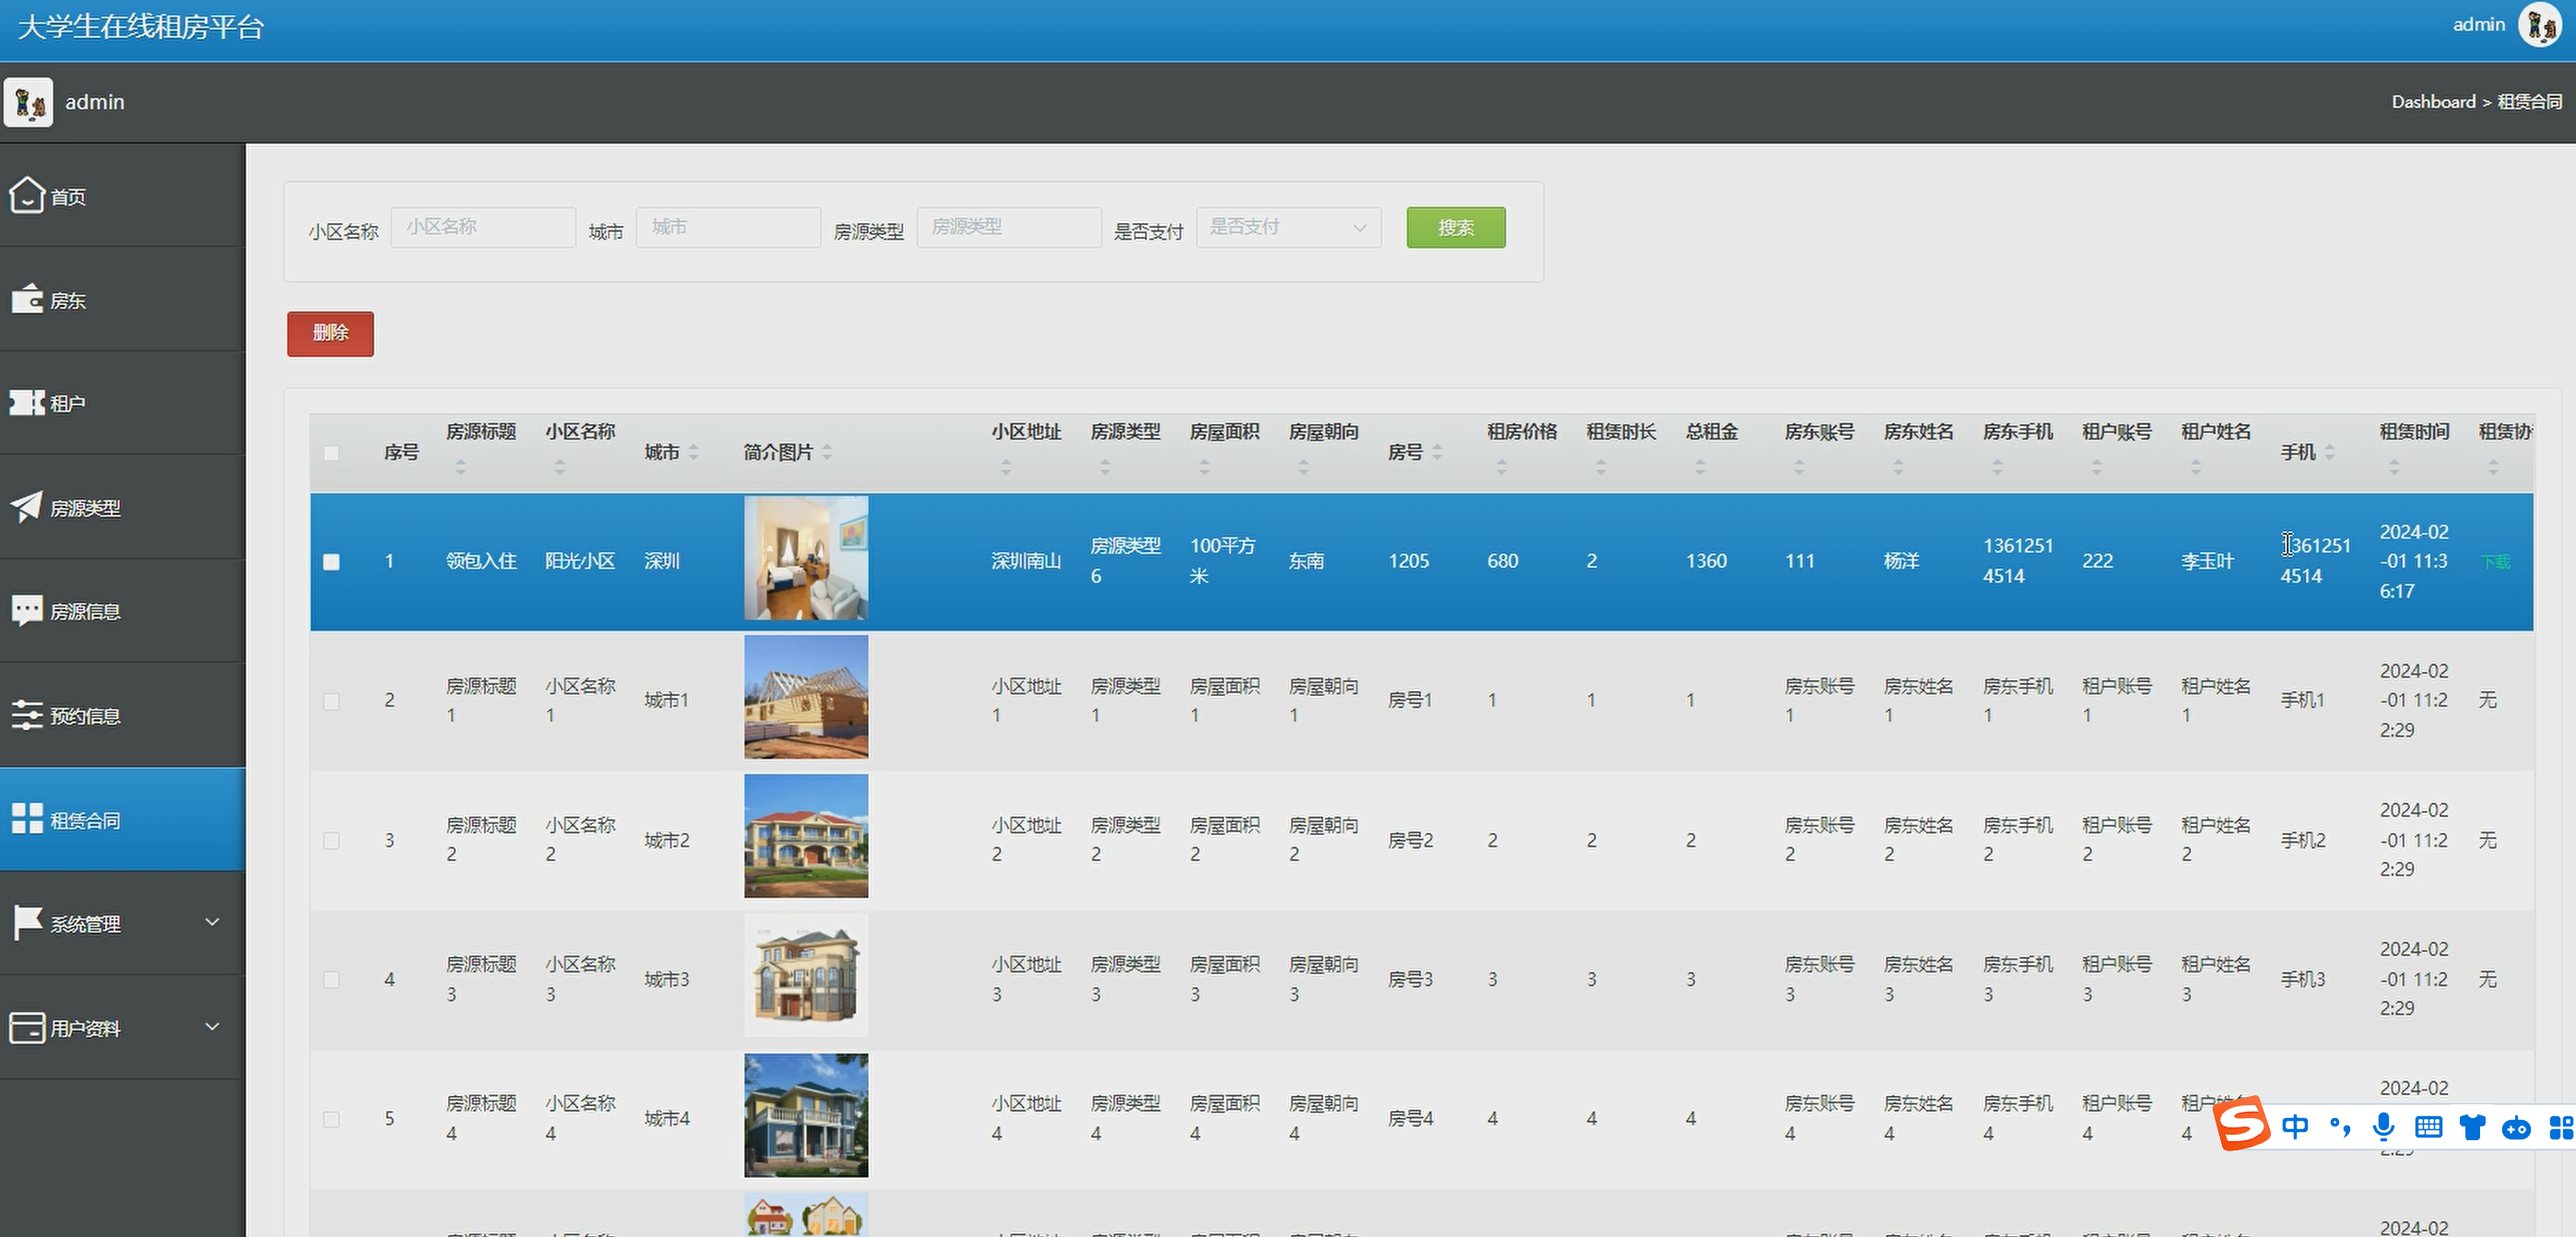Click Sogou punctuation mode icon

tap(2340, 1127)
